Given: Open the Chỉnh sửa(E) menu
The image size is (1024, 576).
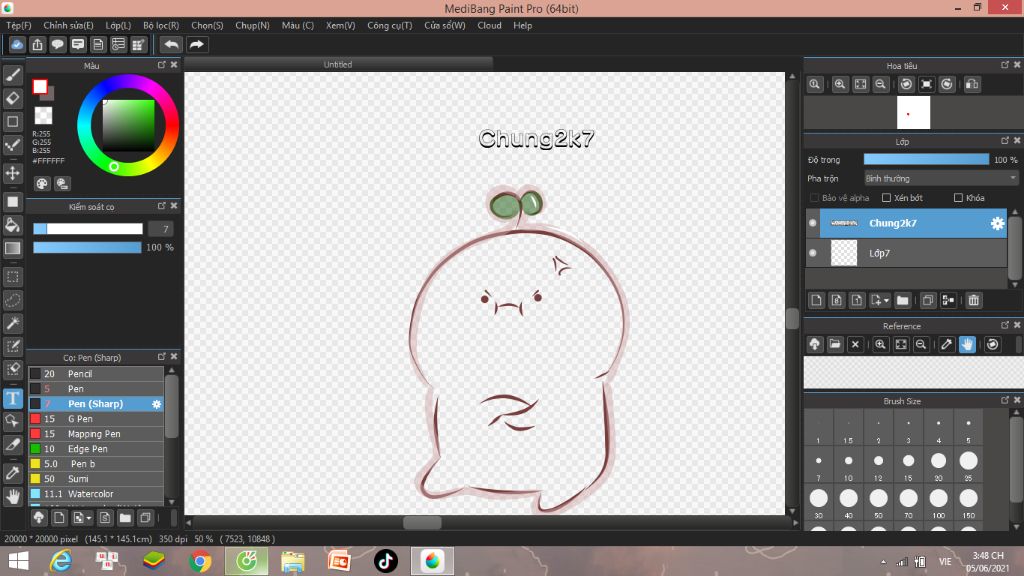Looking at the screenshot, I should (69, 25).
